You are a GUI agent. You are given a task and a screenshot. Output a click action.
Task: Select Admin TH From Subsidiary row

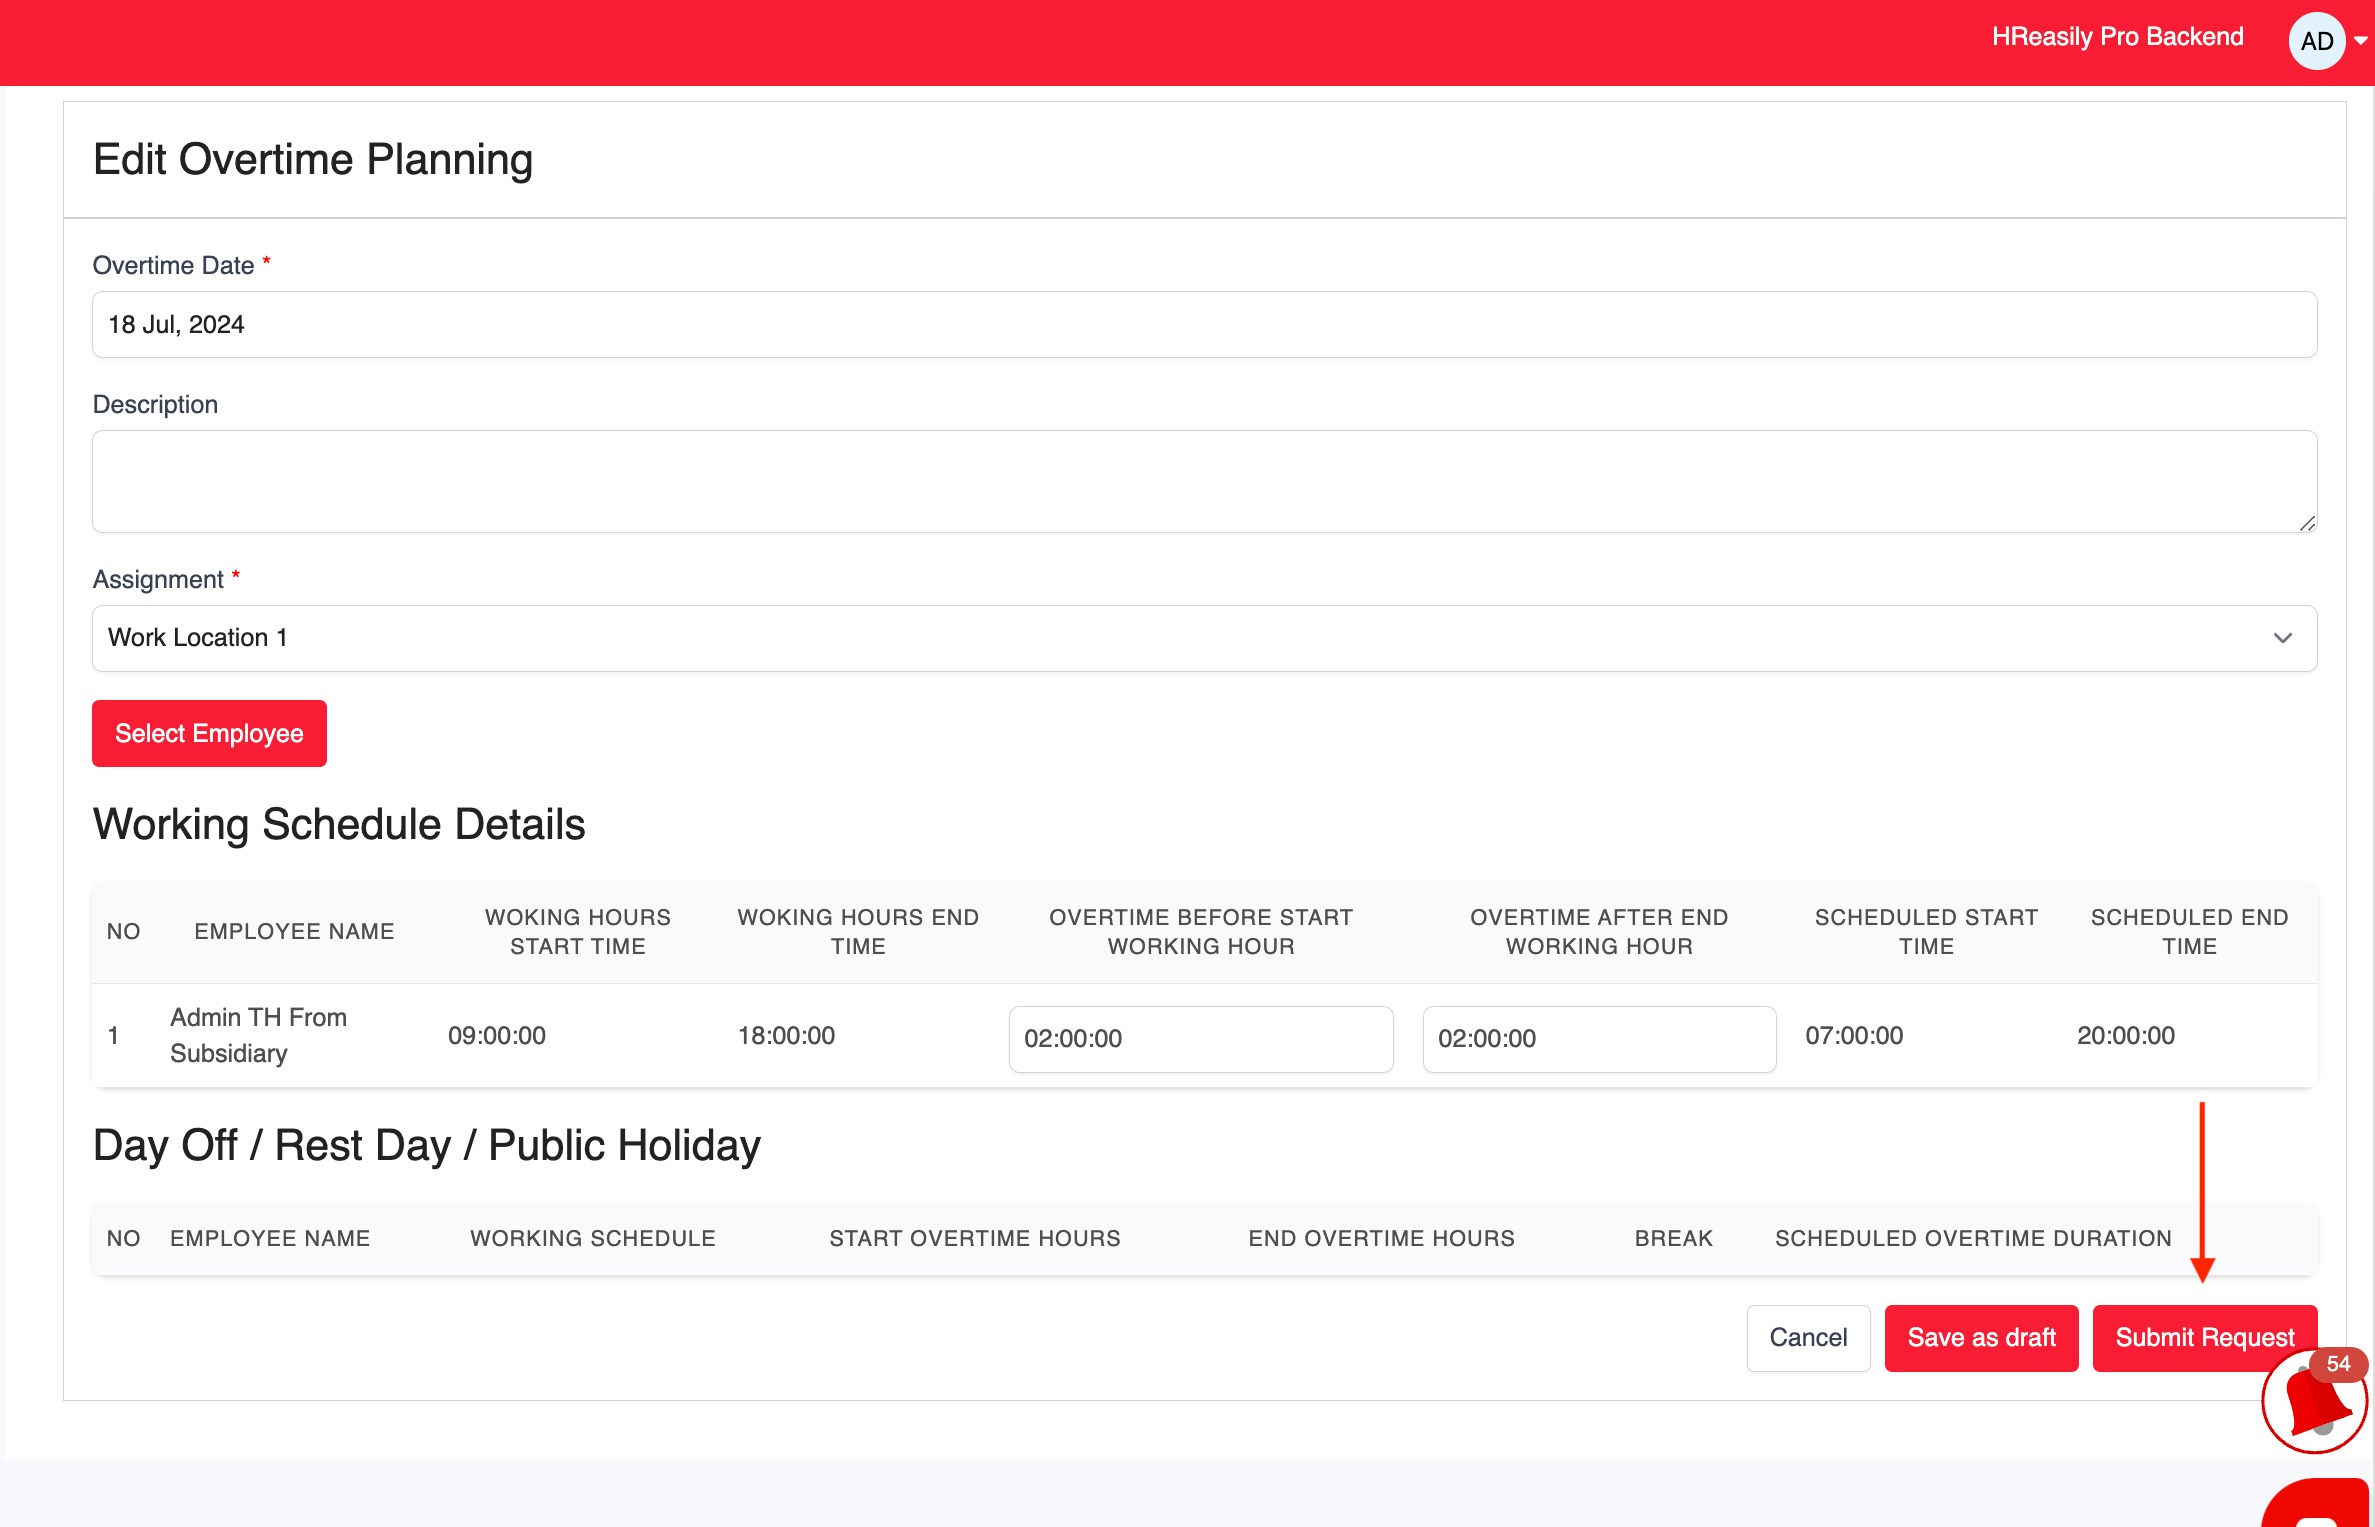[258, 1035]
